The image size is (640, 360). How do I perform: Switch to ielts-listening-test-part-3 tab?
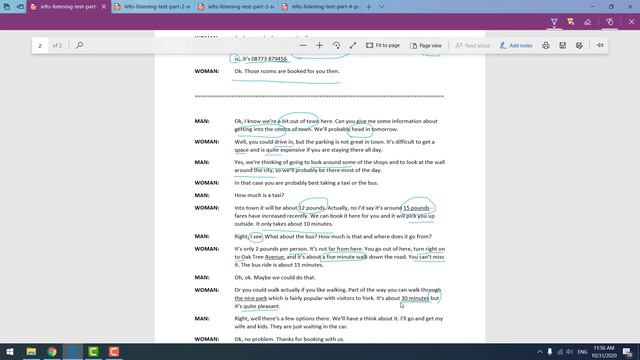[x=237, y=7]
